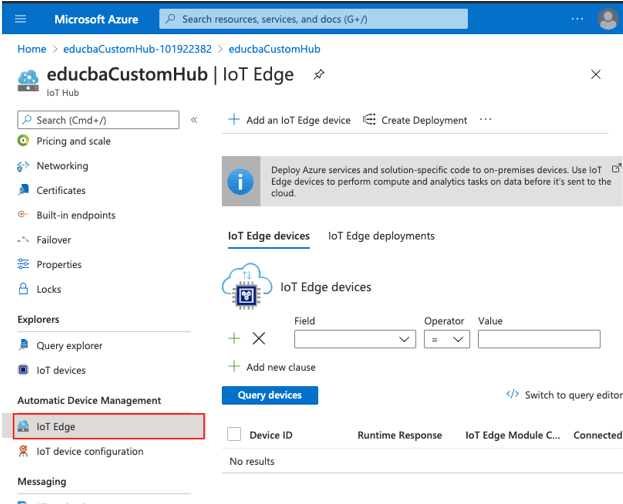Viewport: 623px width, 504px height.
Task: Click the blue info icon in banner
Action: pos(240,182)
